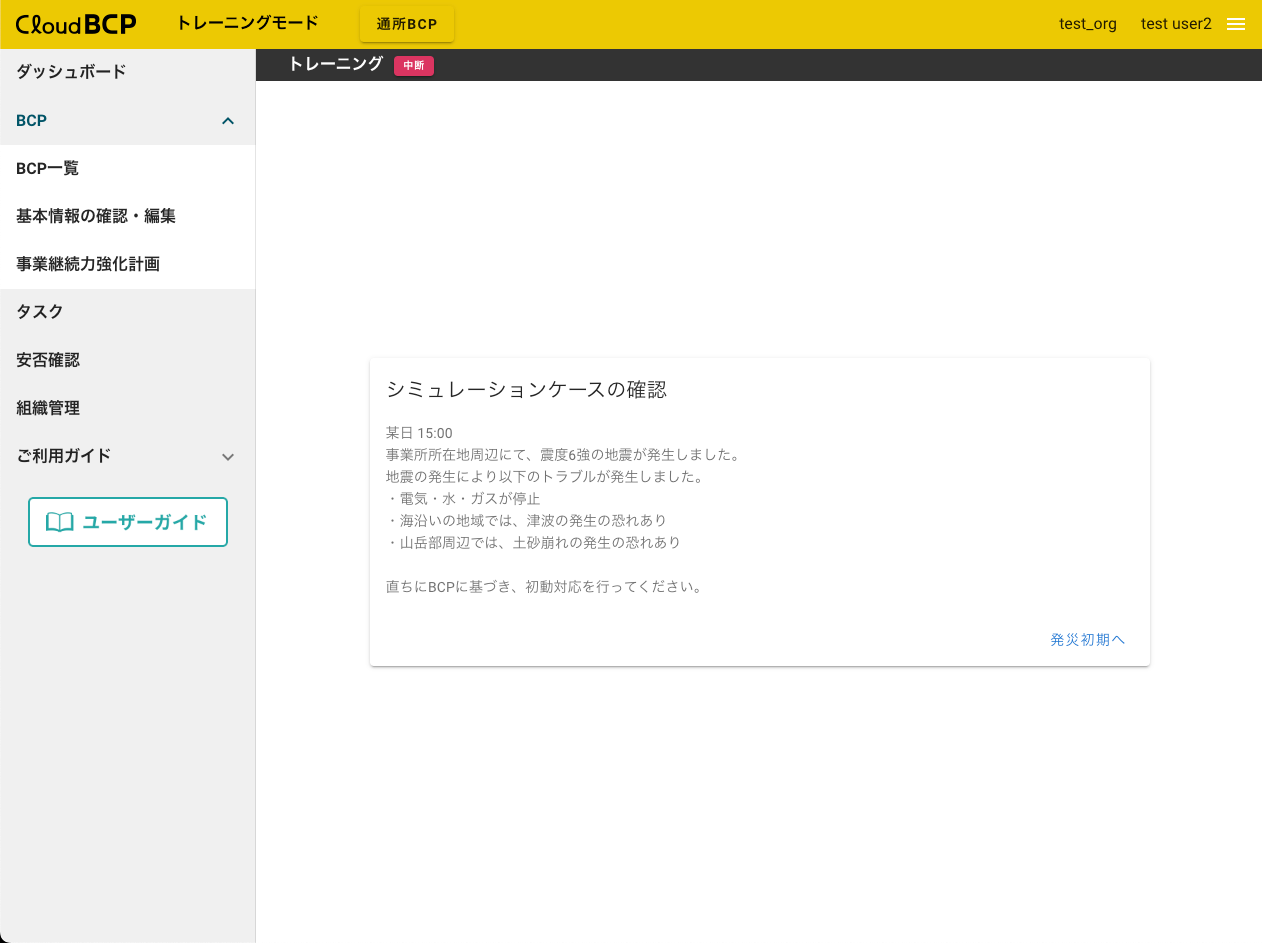This screenshot has width=1262, height=943.
Task: Click the トレーニングモード header label
Action: point(247,23)
